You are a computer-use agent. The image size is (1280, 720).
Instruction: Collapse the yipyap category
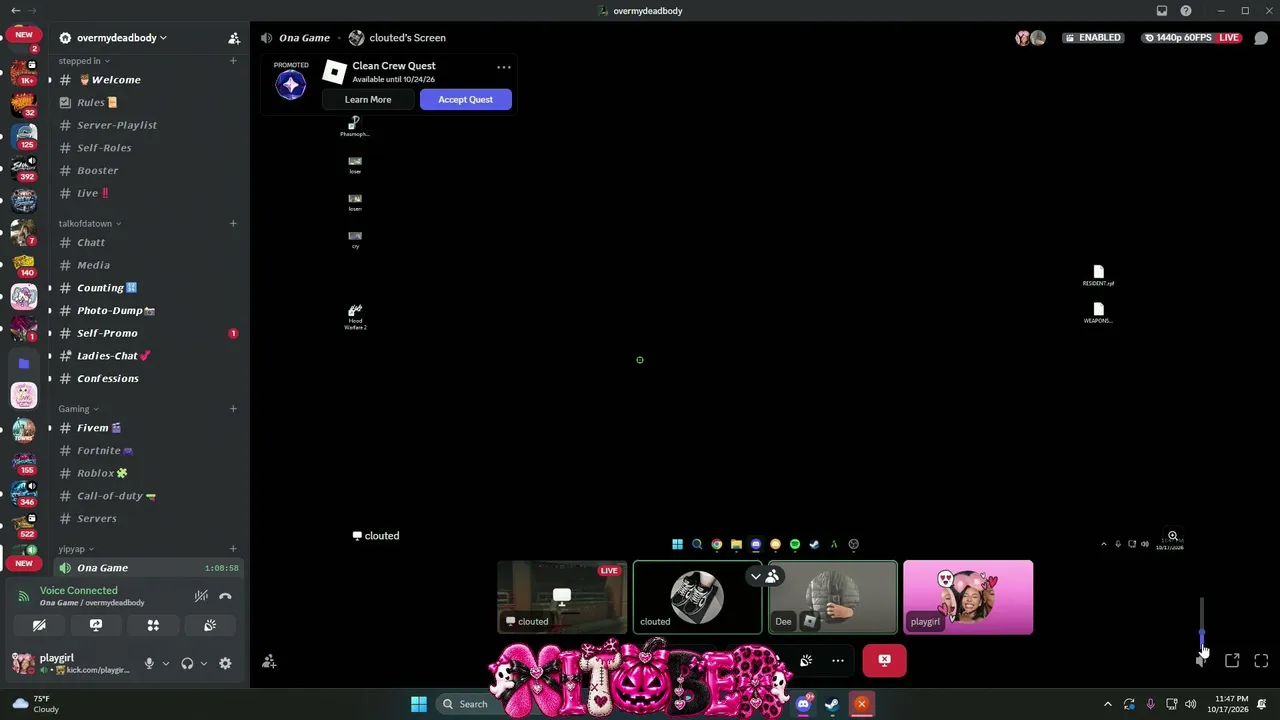point(76,549)
